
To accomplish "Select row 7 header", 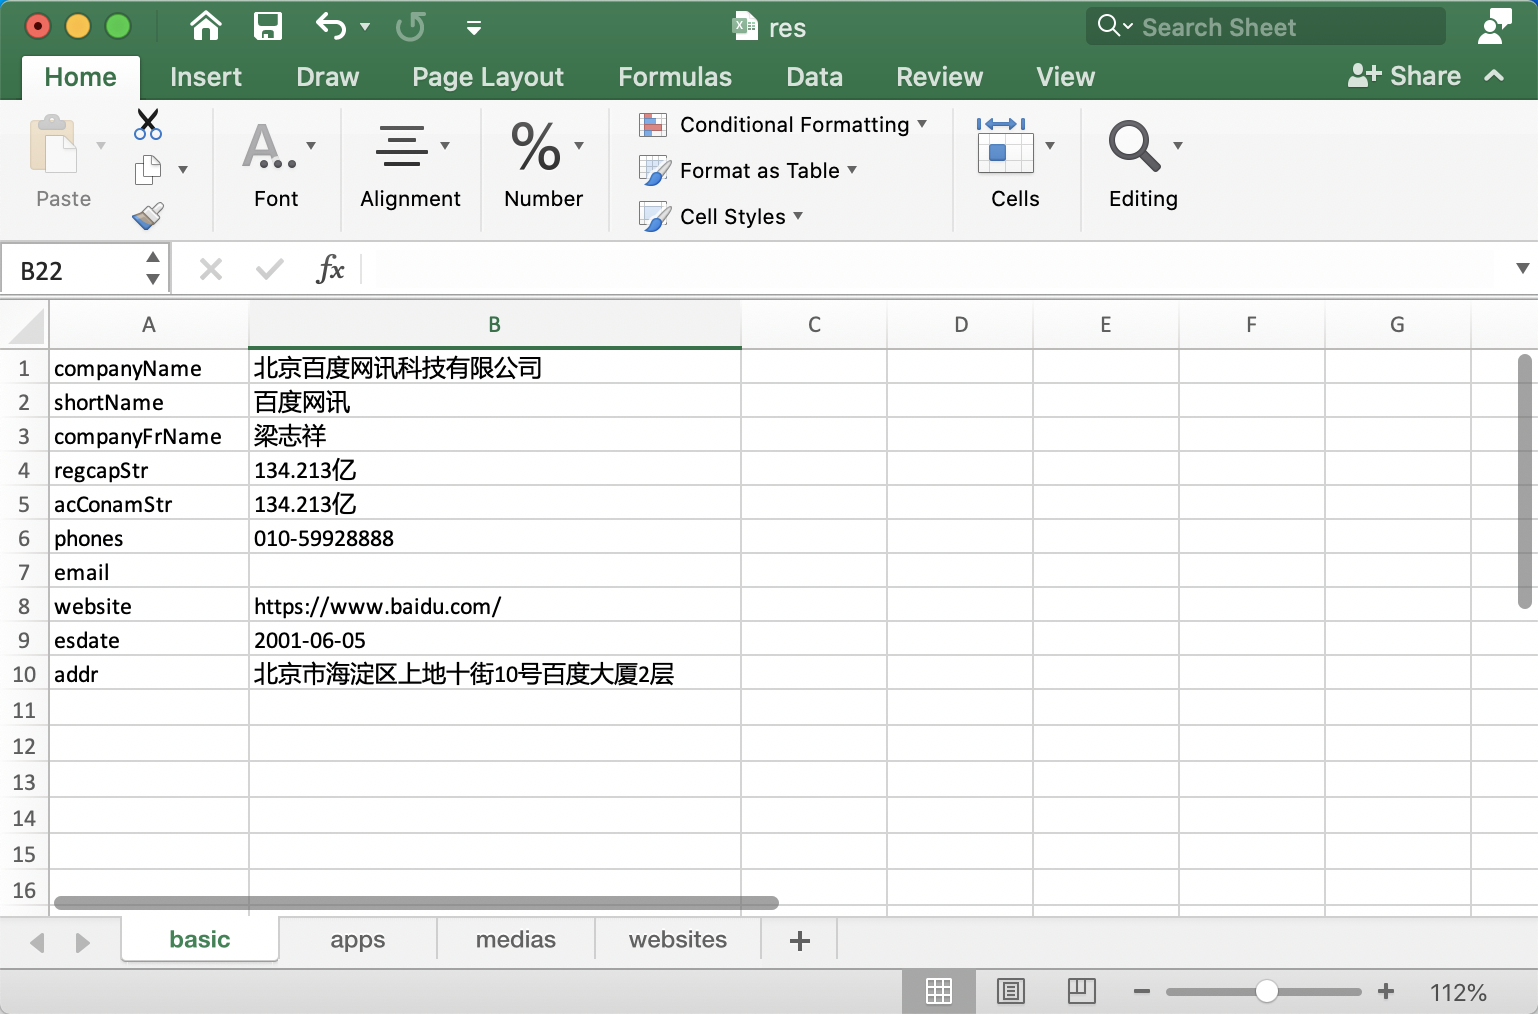I will (x=24, y=572).
